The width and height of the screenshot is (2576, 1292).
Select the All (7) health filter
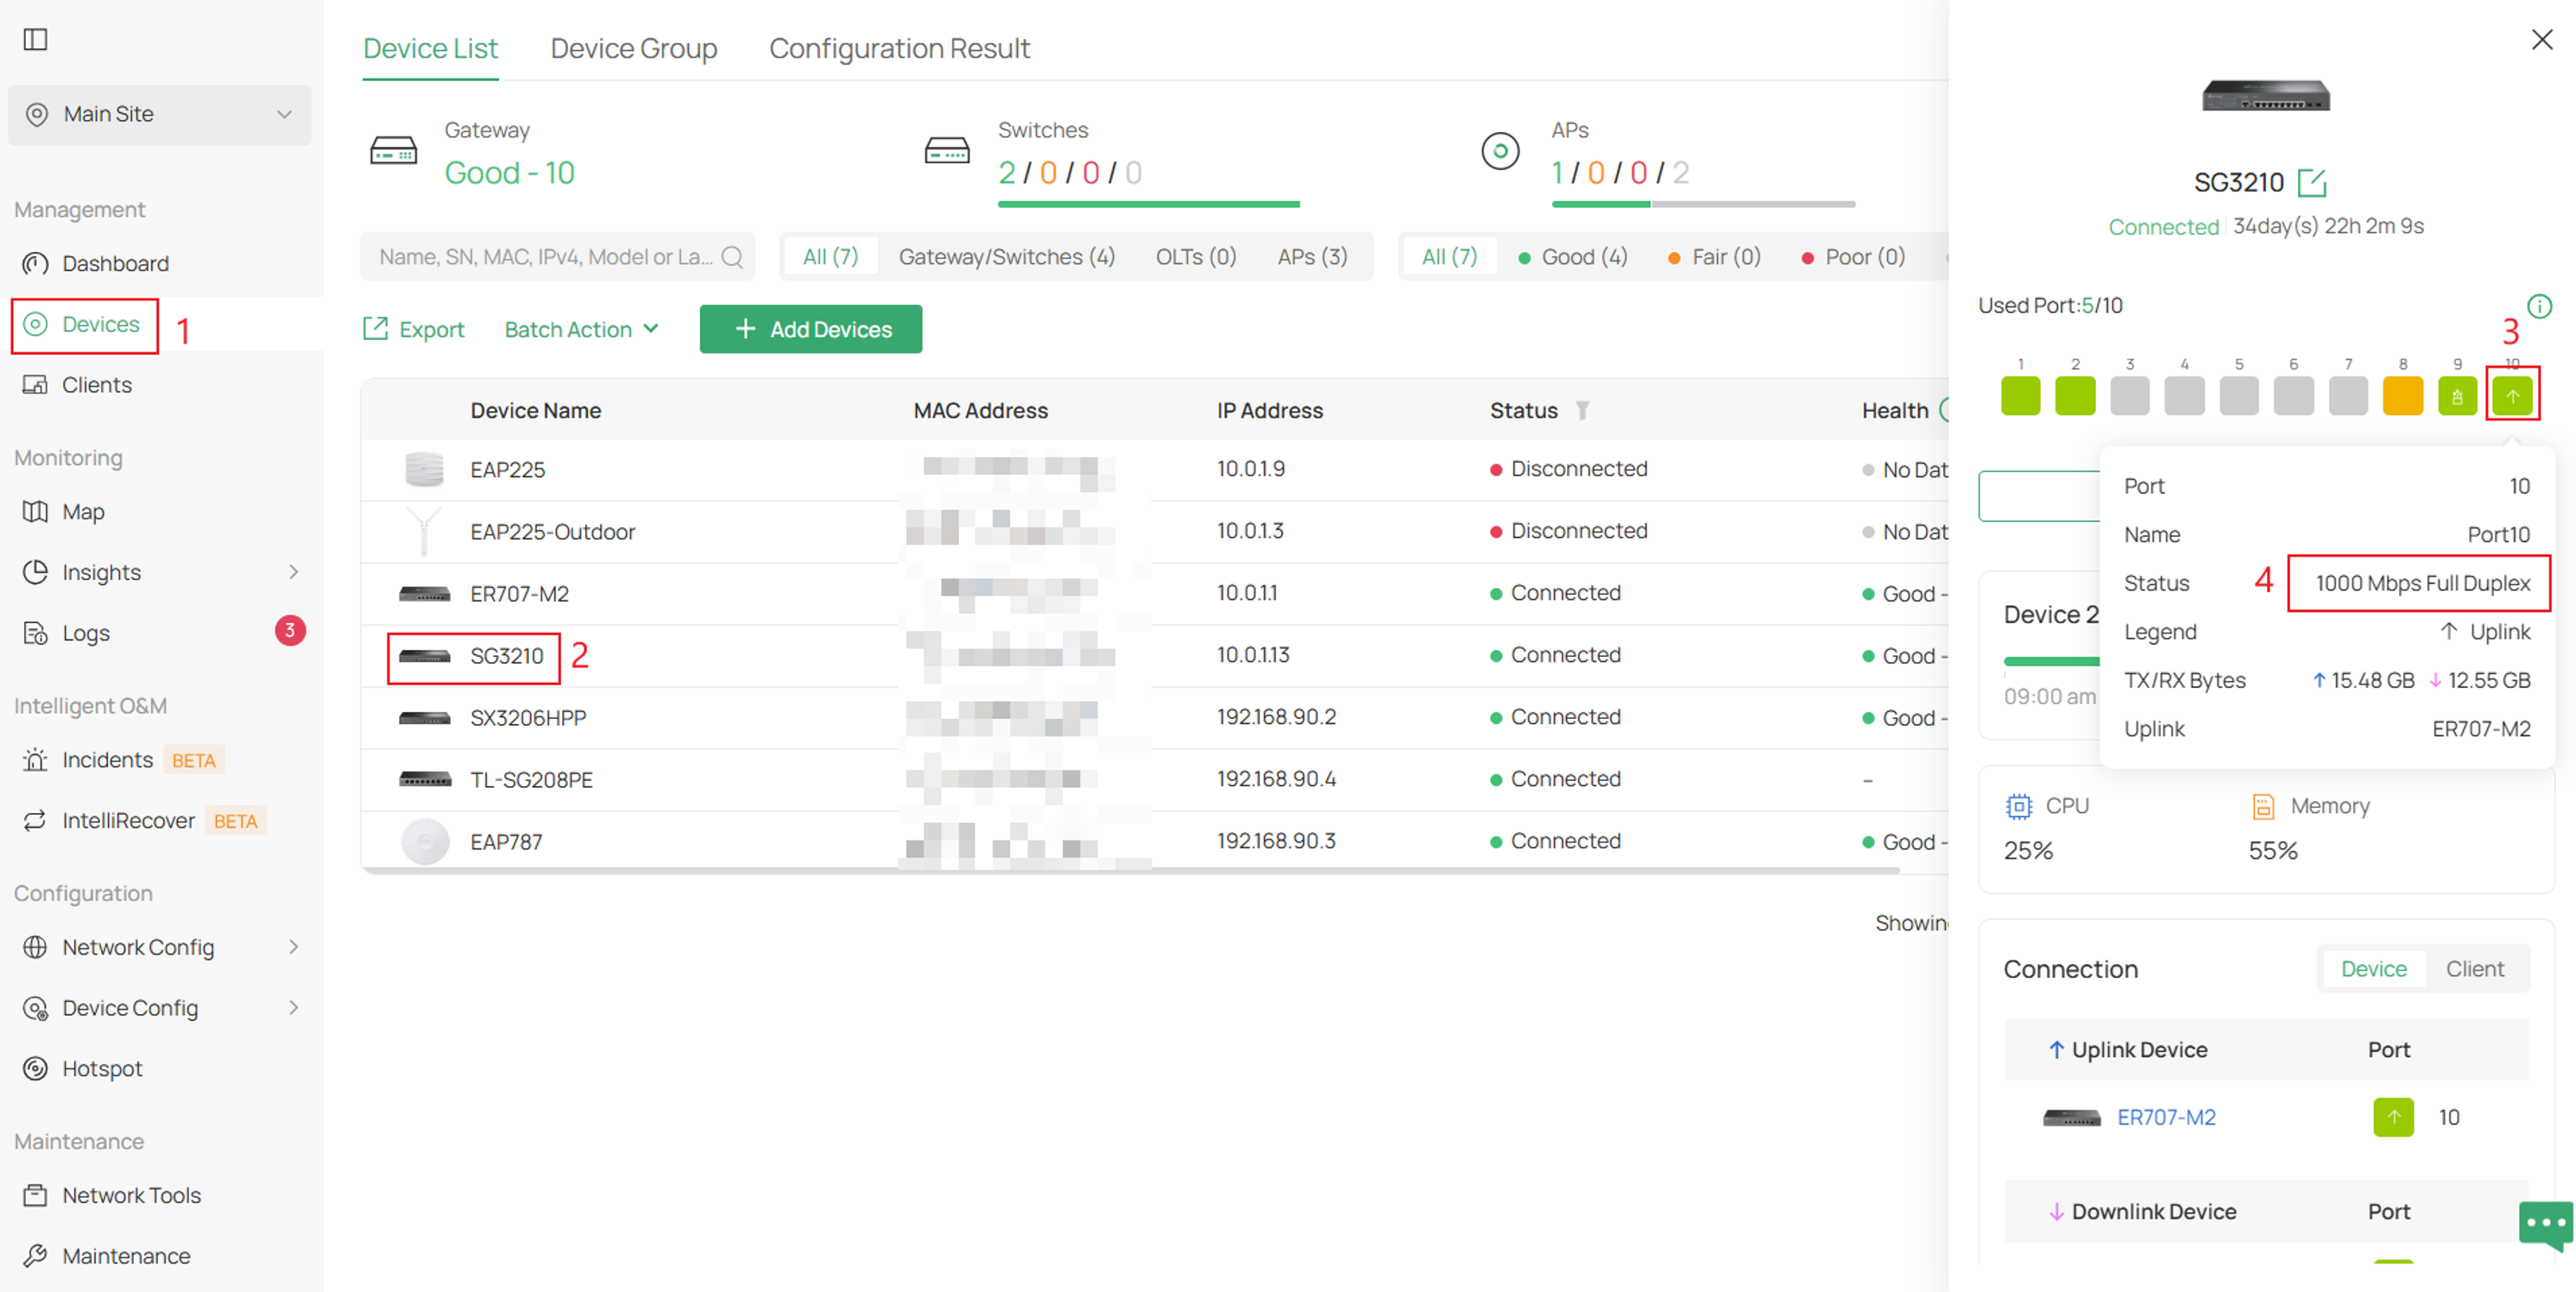1449,257
